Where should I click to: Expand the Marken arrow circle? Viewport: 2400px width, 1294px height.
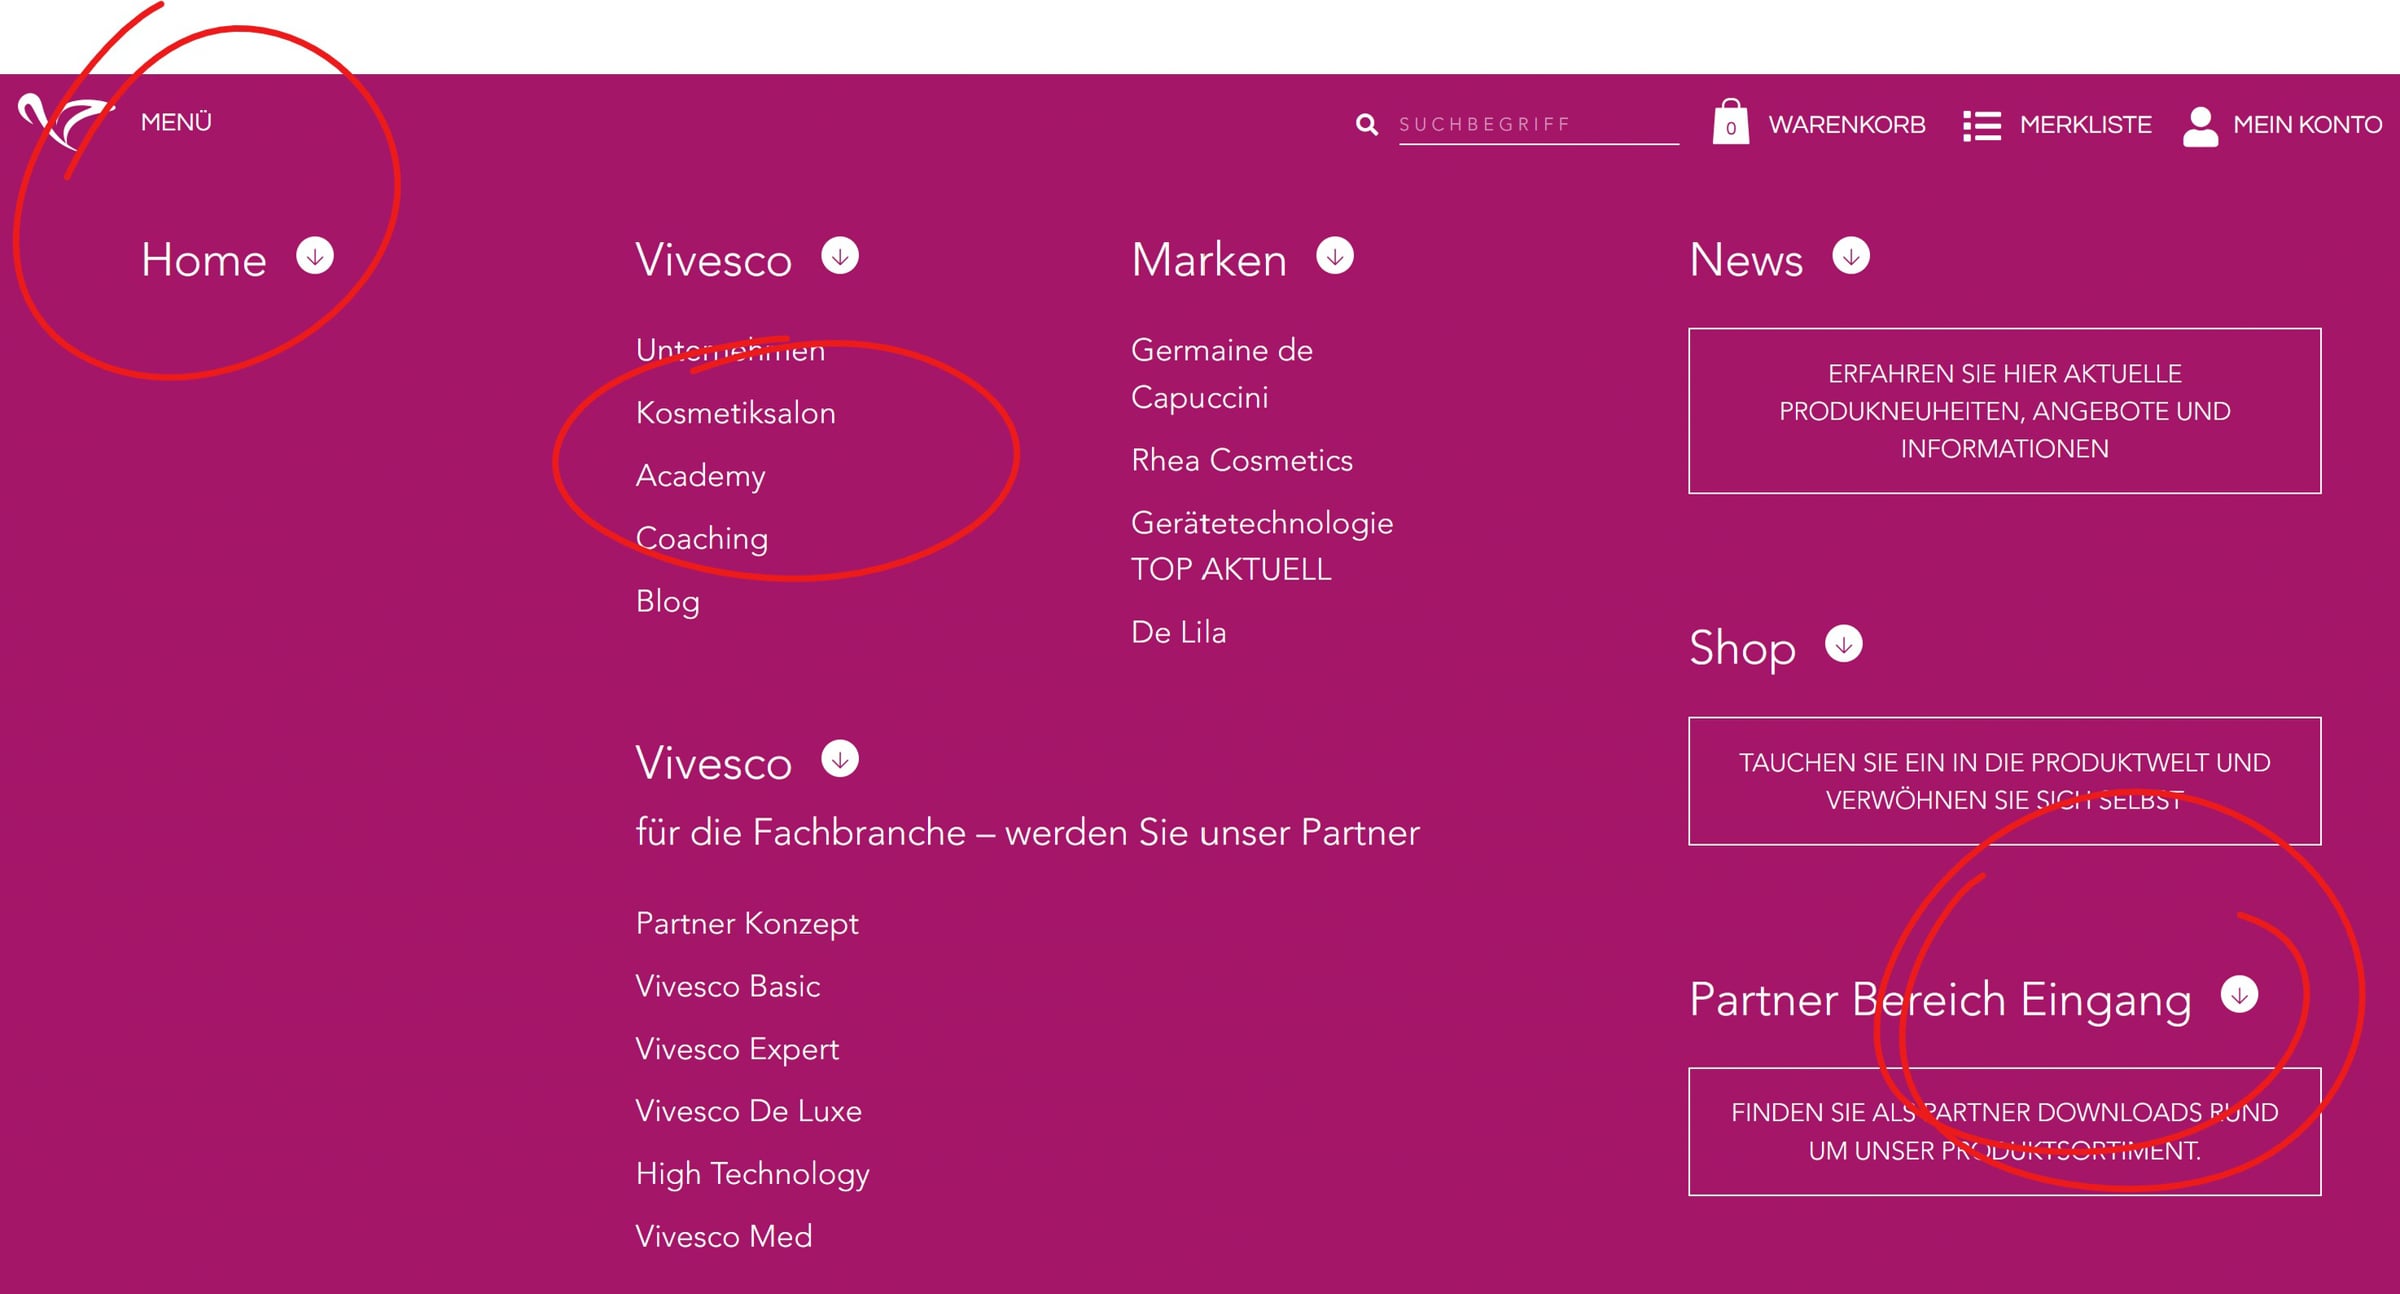[1335, 256]
